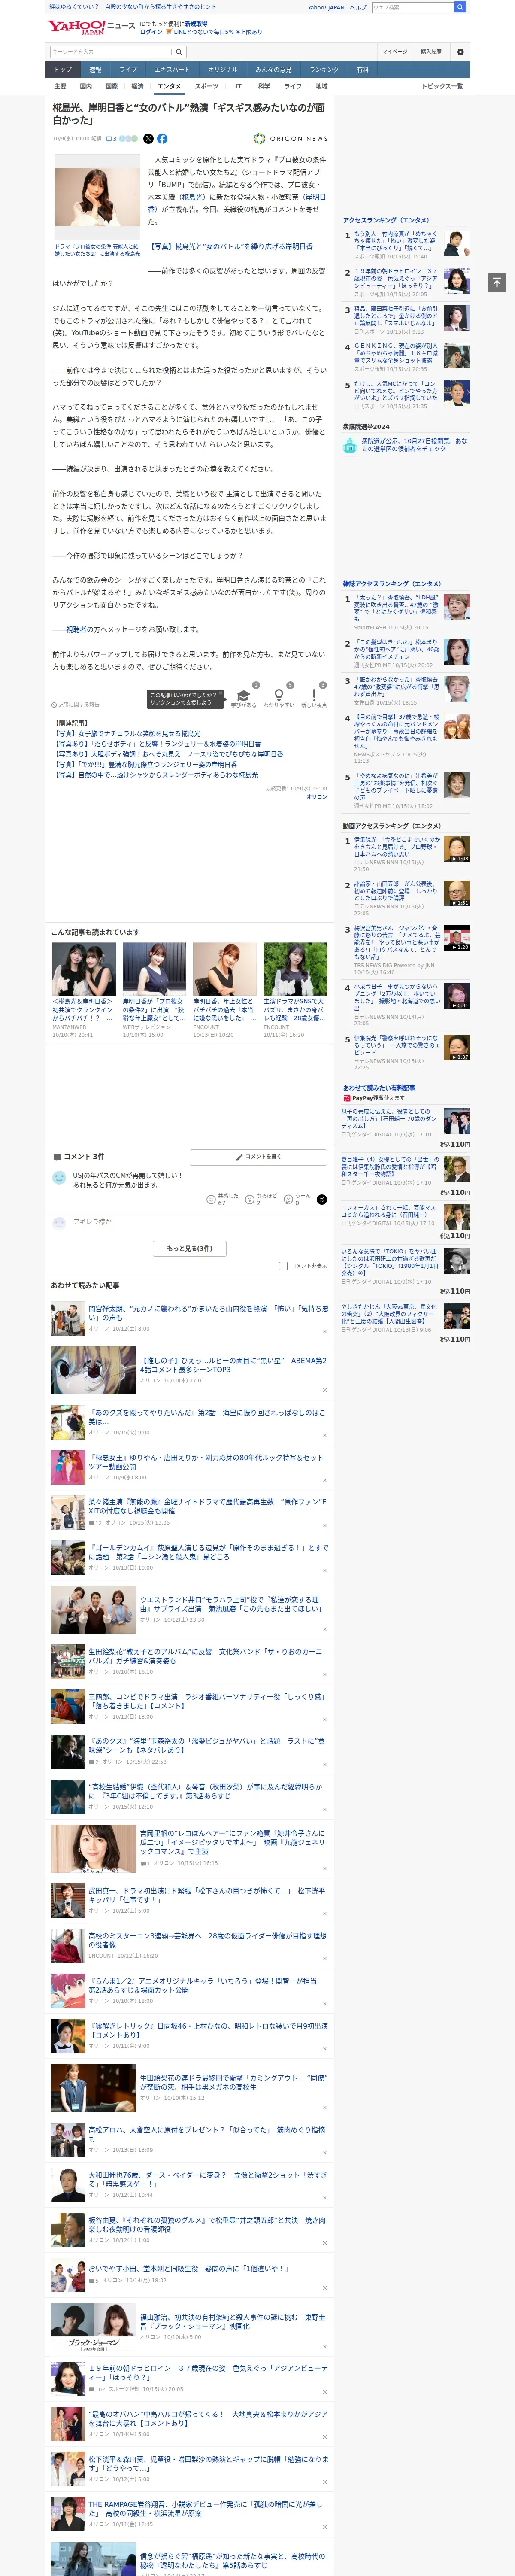Click the keyword search magnifier icon
Image resolution: width=515 pixels, height=2576 pixels.
coord(179,52)
